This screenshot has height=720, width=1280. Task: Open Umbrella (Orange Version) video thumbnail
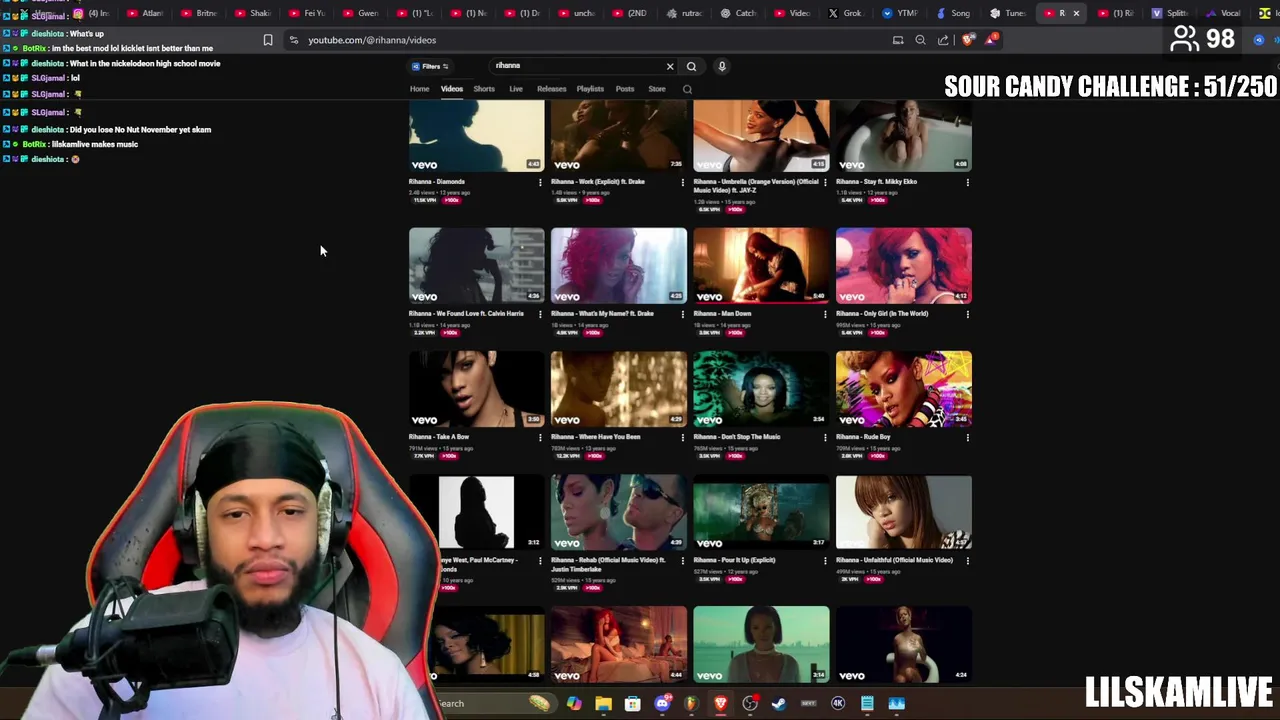coord(761,135)
